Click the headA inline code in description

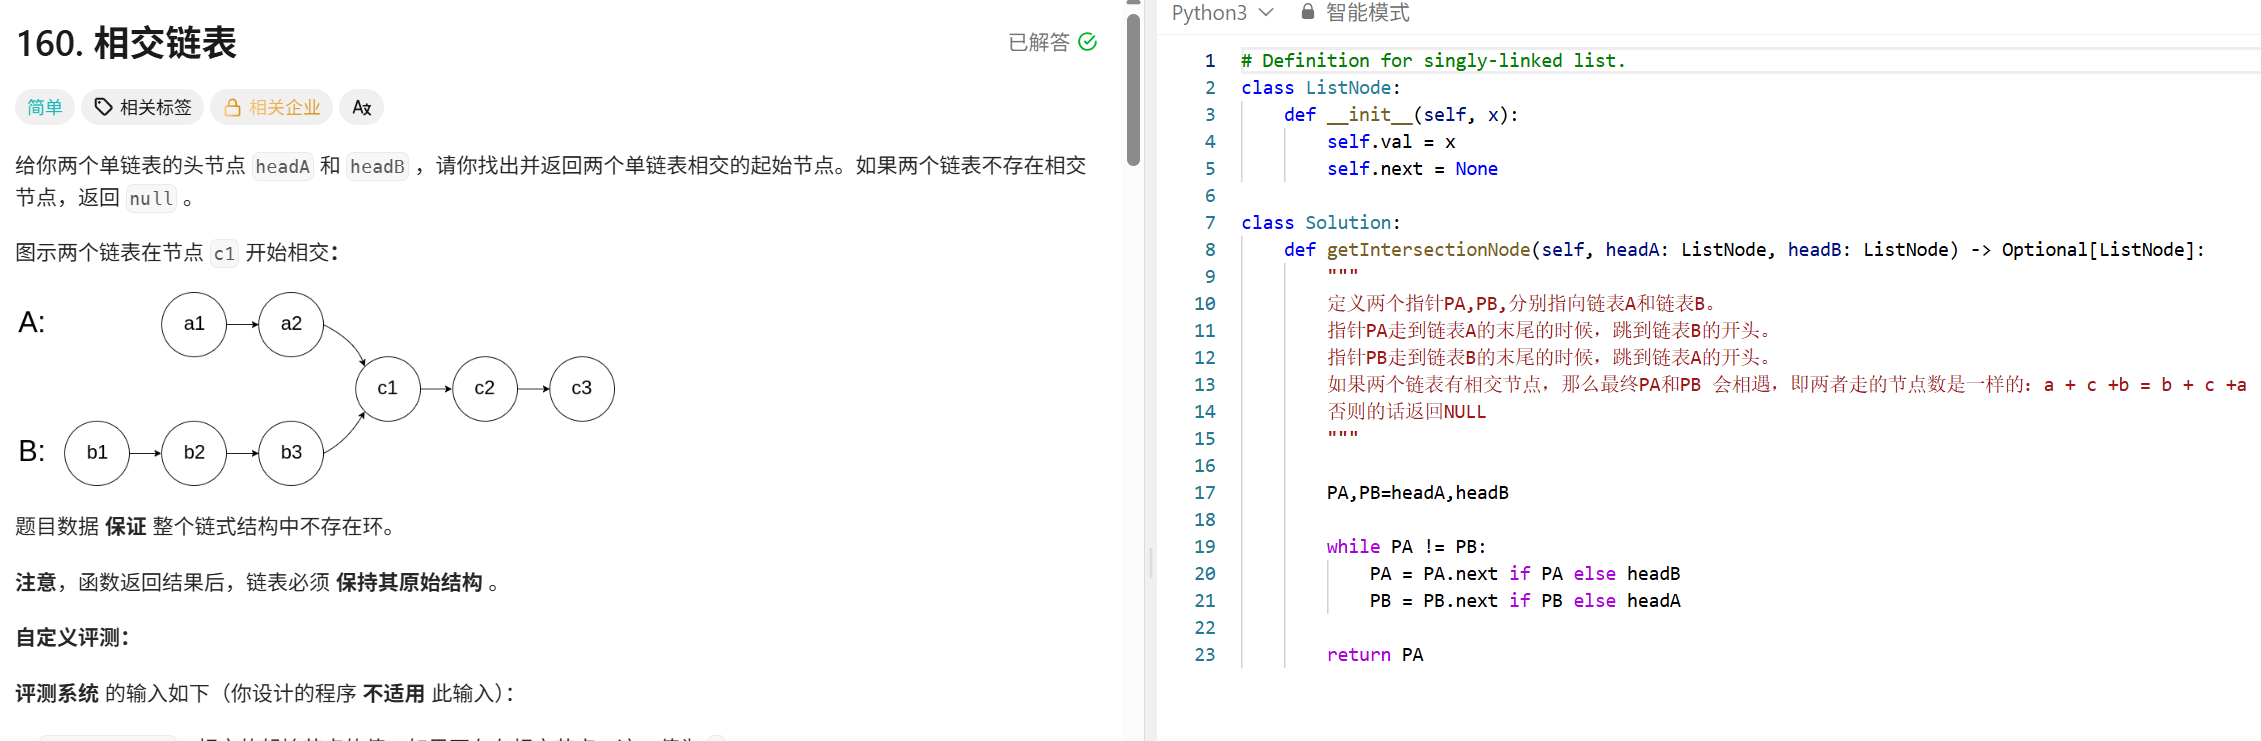click(282, 166)
